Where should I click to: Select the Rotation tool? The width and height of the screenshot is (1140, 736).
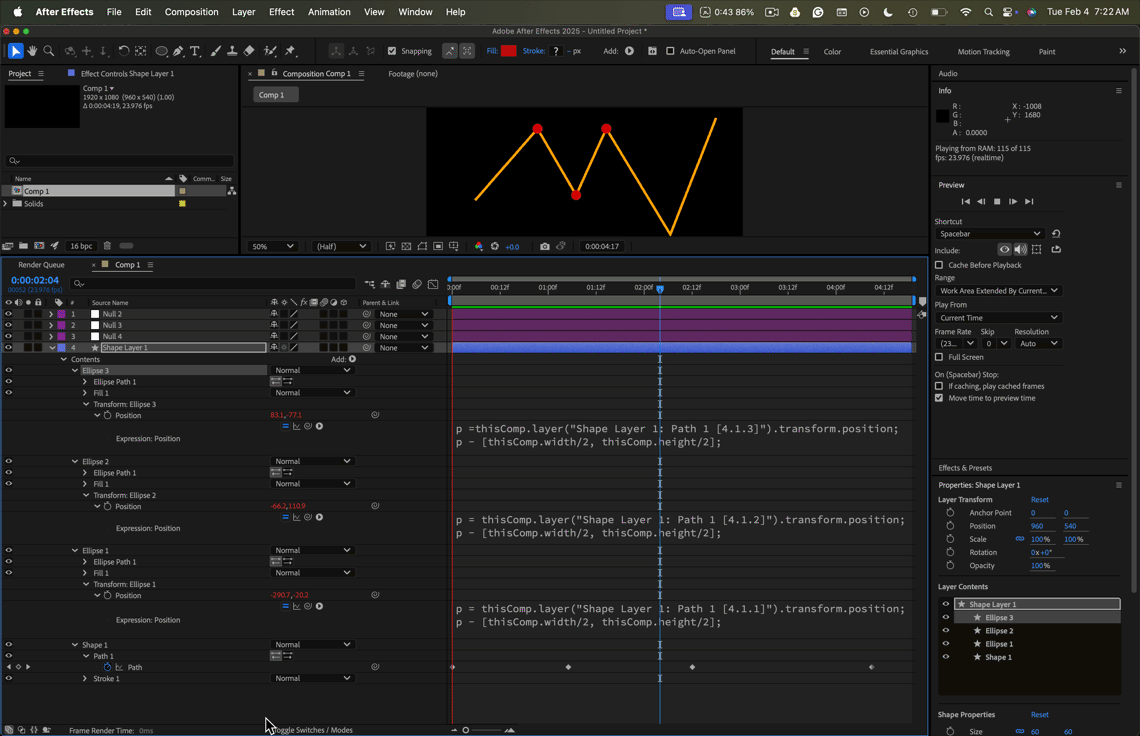[124, 51]
